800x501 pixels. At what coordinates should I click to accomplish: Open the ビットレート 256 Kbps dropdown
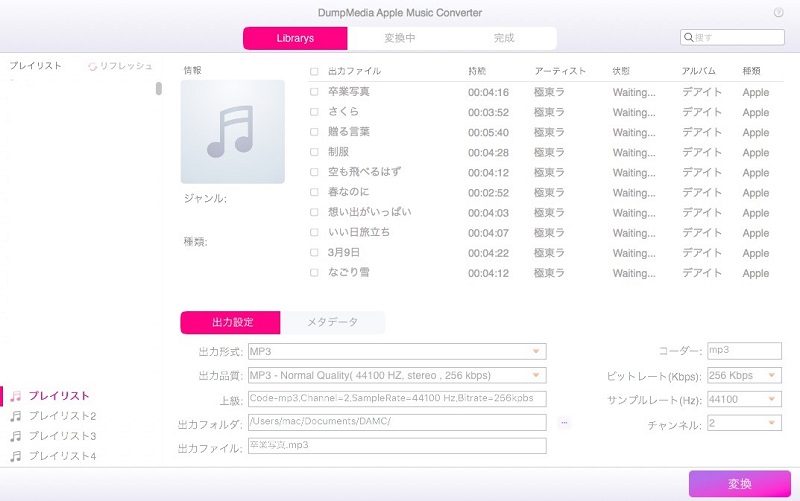pyautogui.click(x=744, y=375)
